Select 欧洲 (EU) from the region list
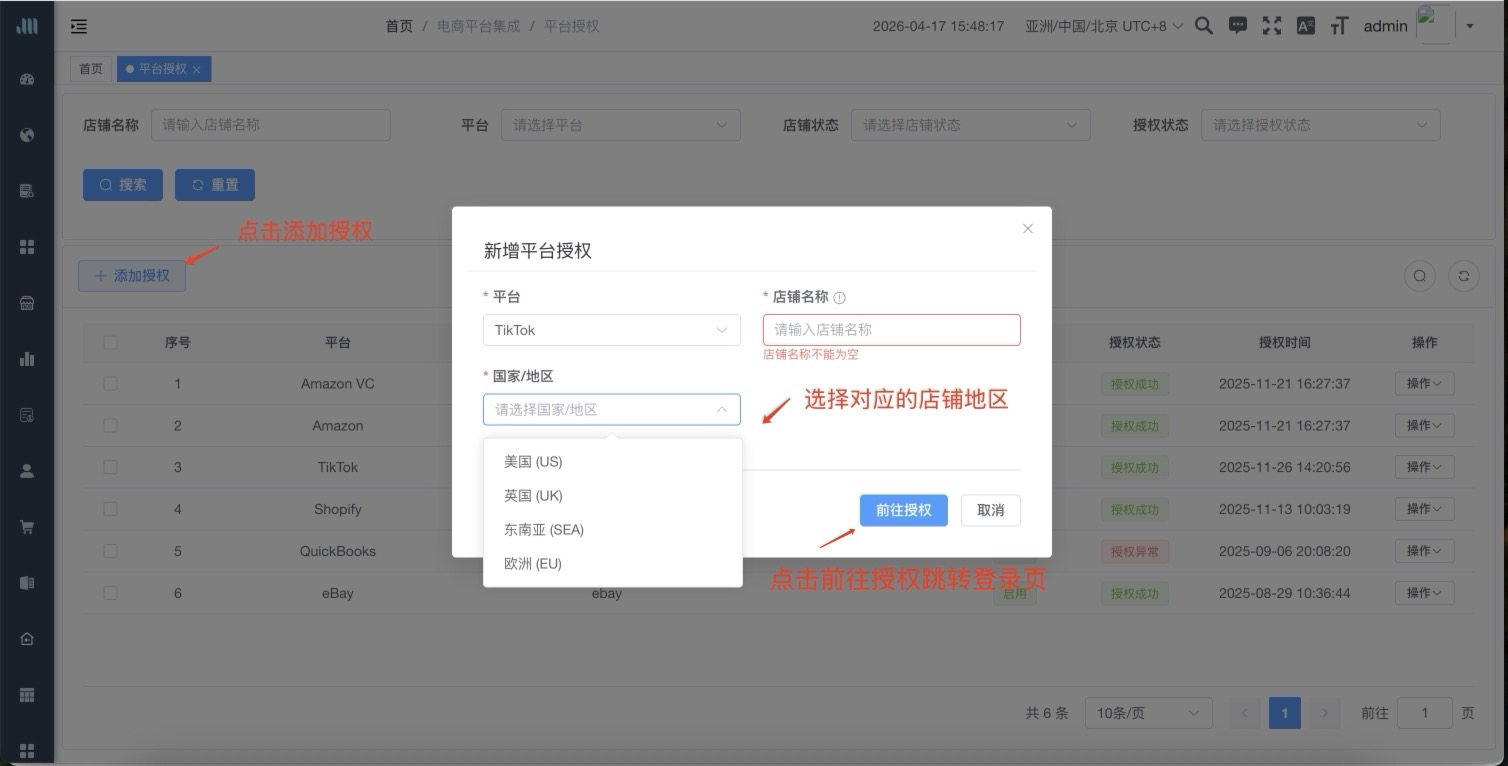 pyautogui.click(x=612, y=564)
